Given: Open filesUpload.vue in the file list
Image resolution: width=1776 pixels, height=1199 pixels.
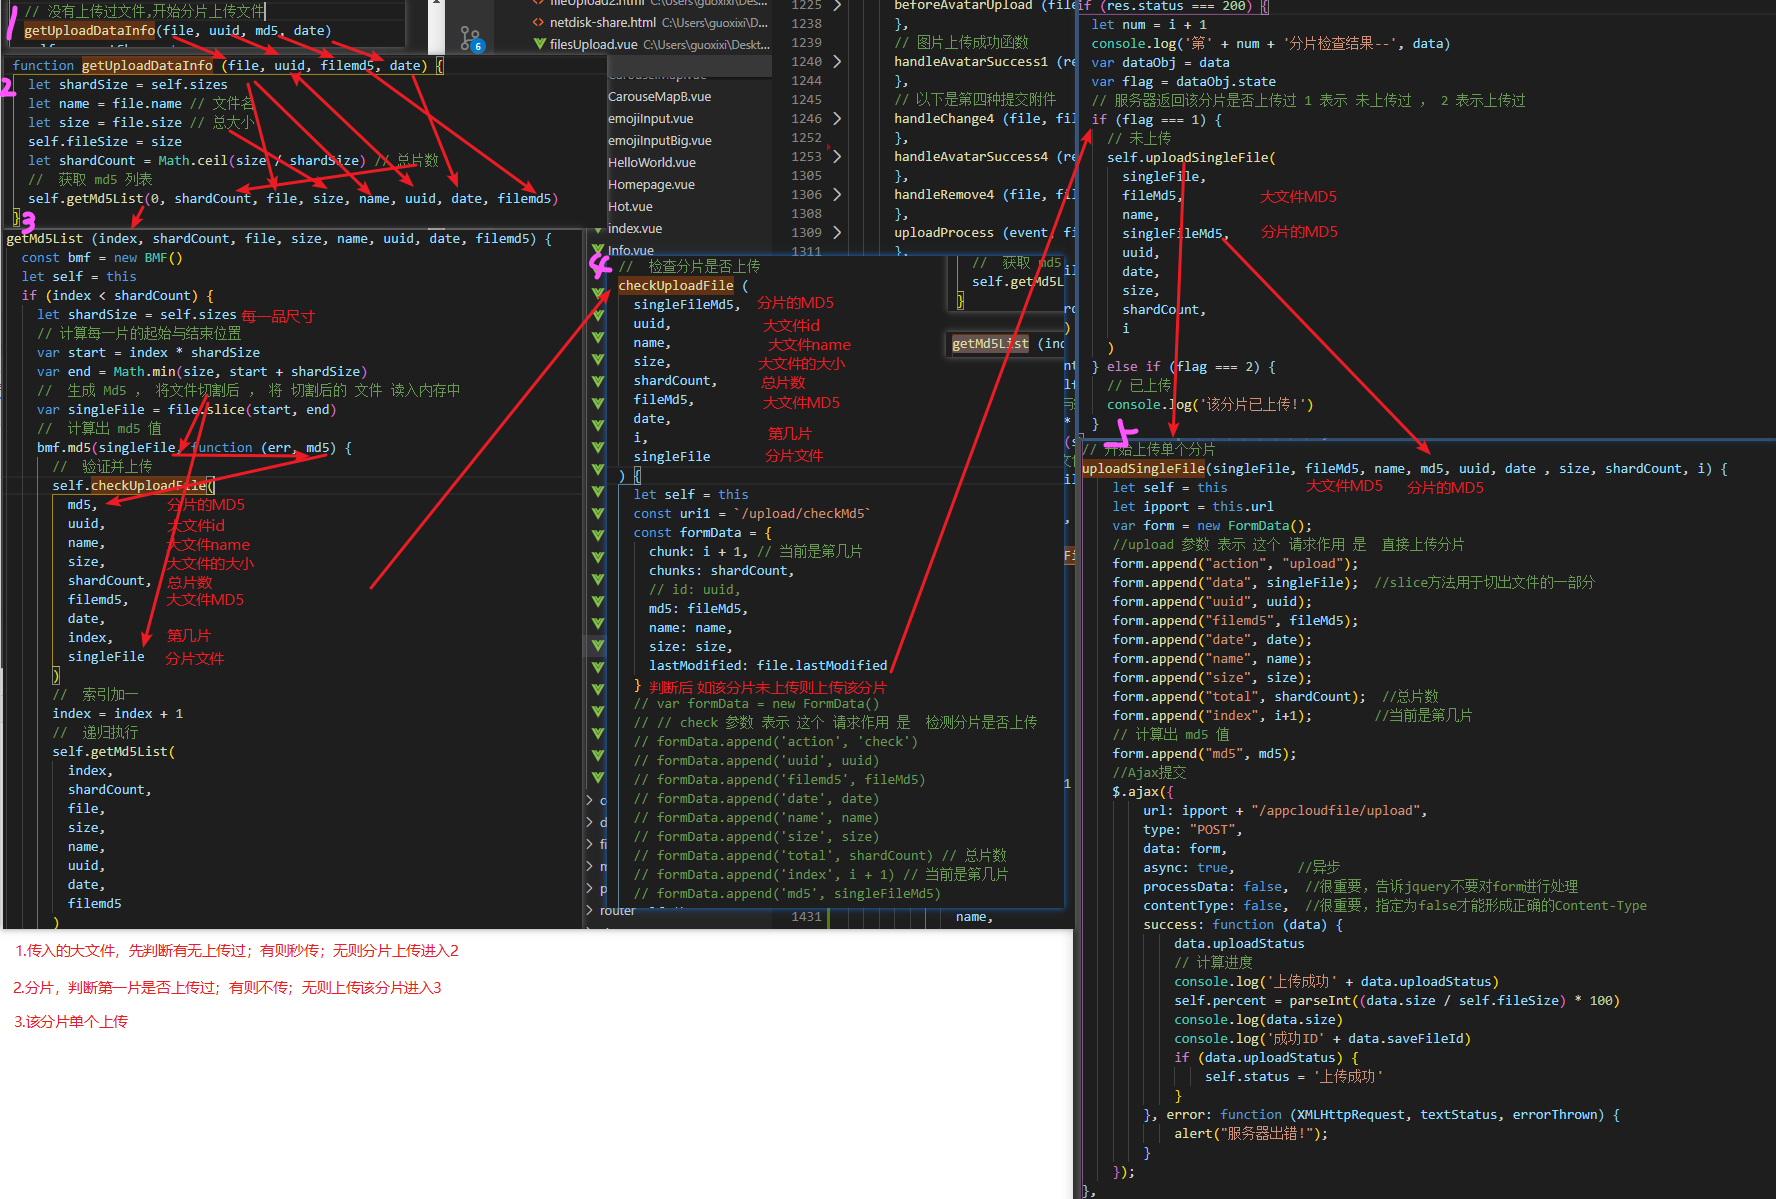Looking at the screenshot, I should [593, 44].
